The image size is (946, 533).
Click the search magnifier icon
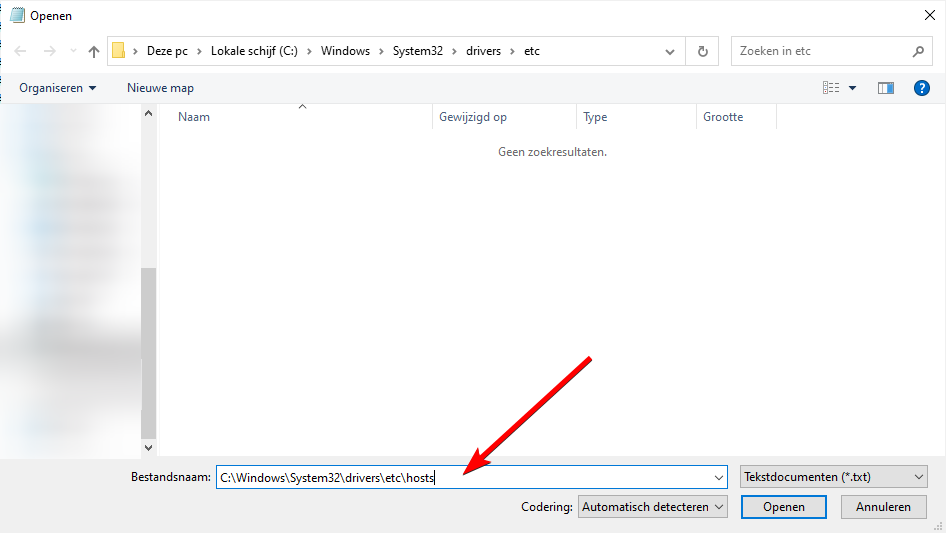coord(917,51)
